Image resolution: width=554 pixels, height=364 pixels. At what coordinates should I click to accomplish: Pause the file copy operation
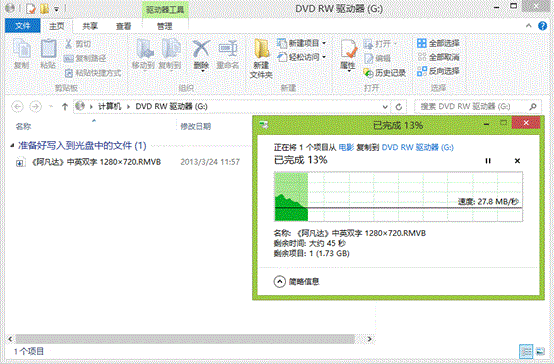point(488,161)
